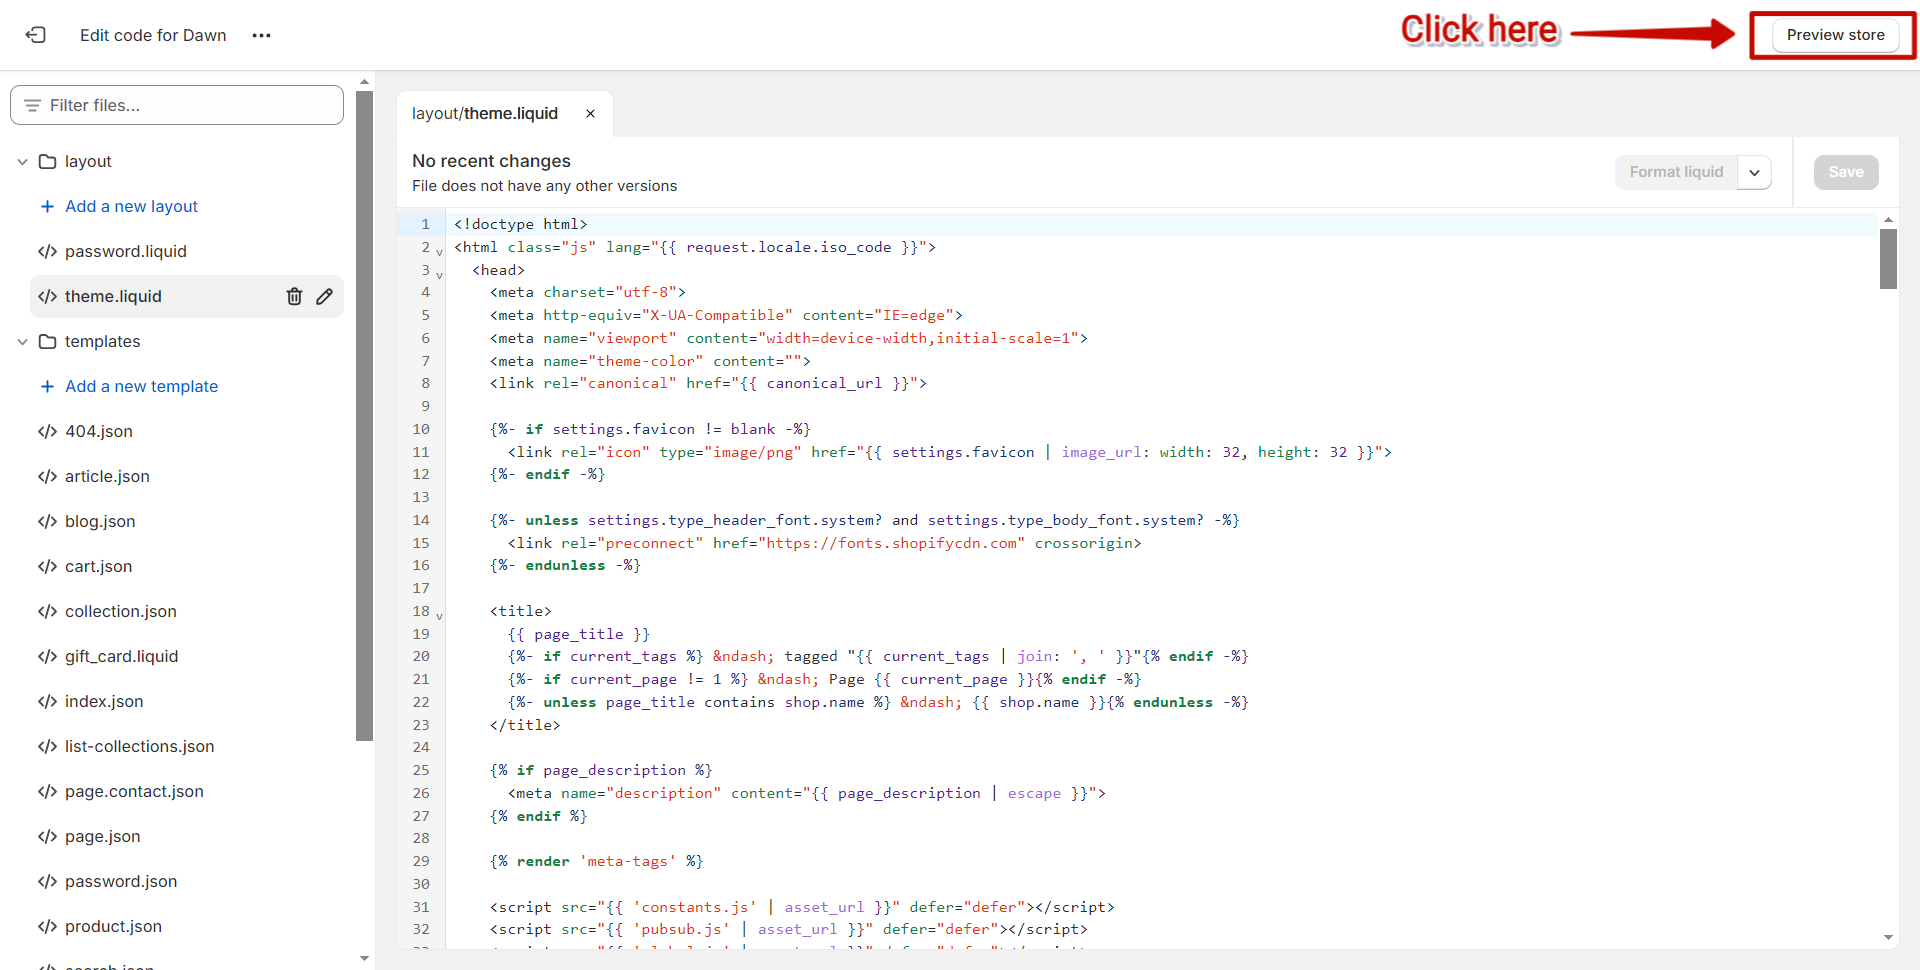Click the page_title line in the editor
This screenshot has height=970, width=1920.
pos(579,634)
